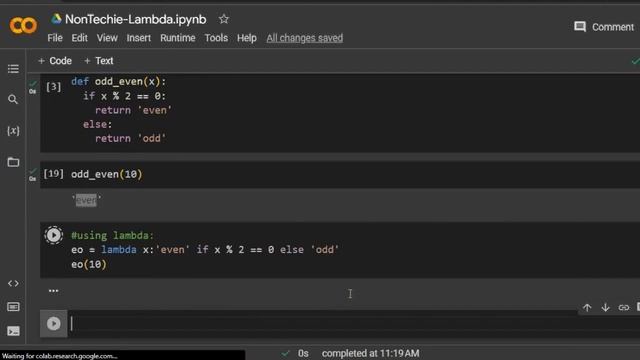Screen dimensions: 640x360
Task: Open the Runtime menu
Action: pyautogui.click(x=178, y=38)
